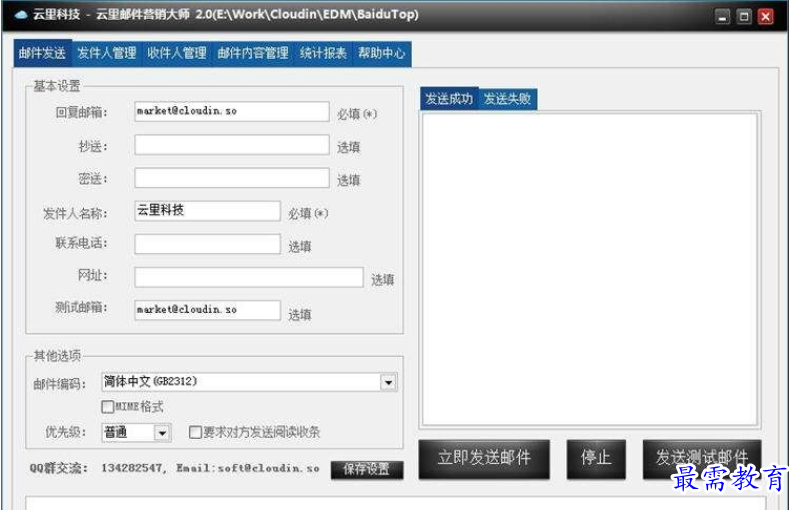Click the 联系电话 input field
Image resolution: width=795 pixels, height=510 pixels.
coord(207,244)
